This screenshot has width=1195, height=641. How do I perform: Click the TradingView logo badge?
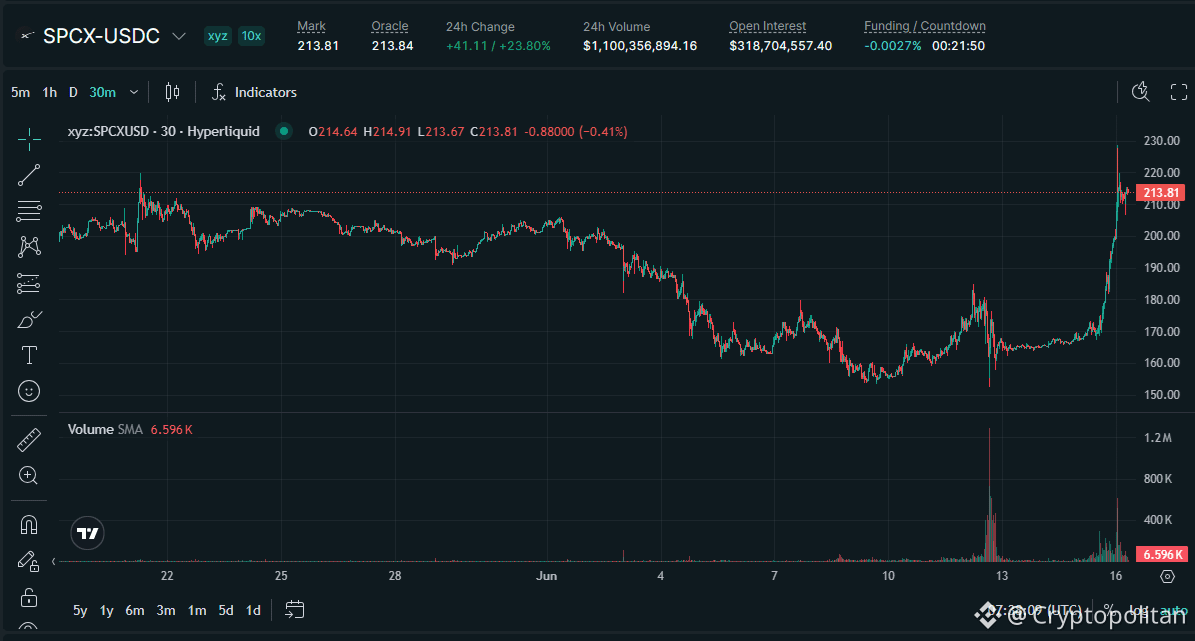click(88, 534)
